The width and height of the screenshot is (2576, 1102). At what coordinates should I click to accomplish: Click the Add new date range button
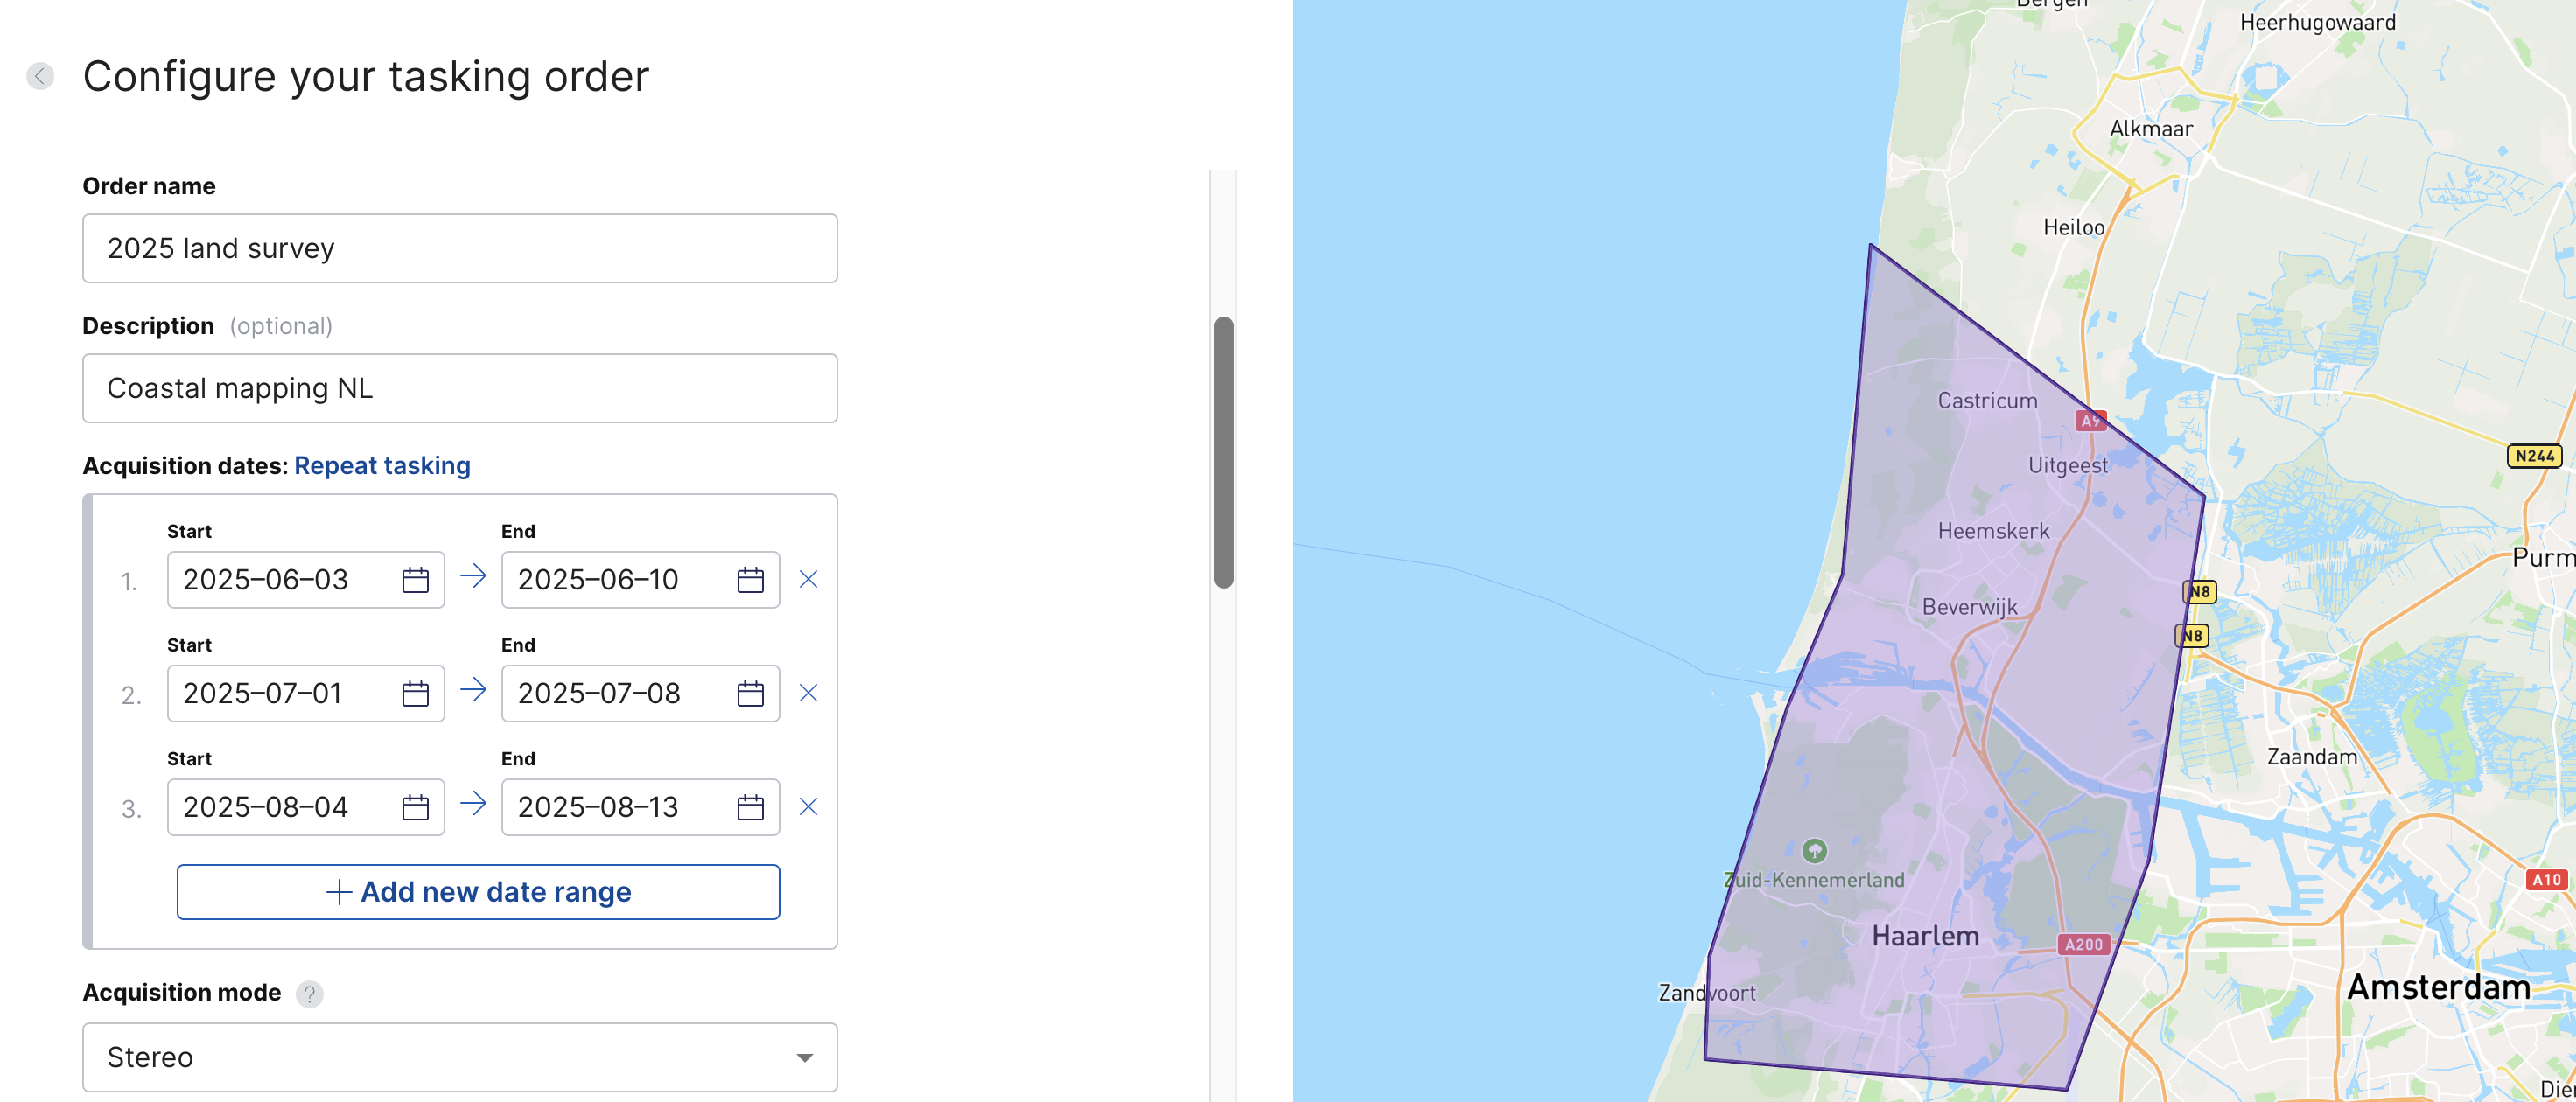pyautogui.click(x=478, y=892)
